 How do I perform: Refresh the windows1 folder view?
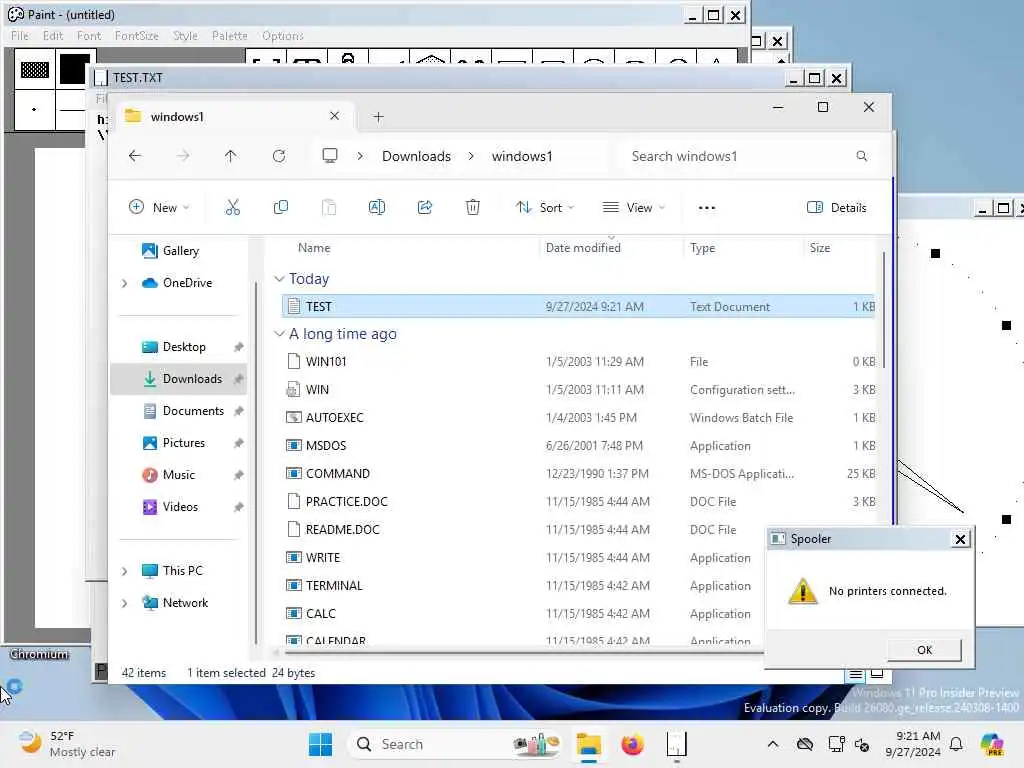point(279,156)
